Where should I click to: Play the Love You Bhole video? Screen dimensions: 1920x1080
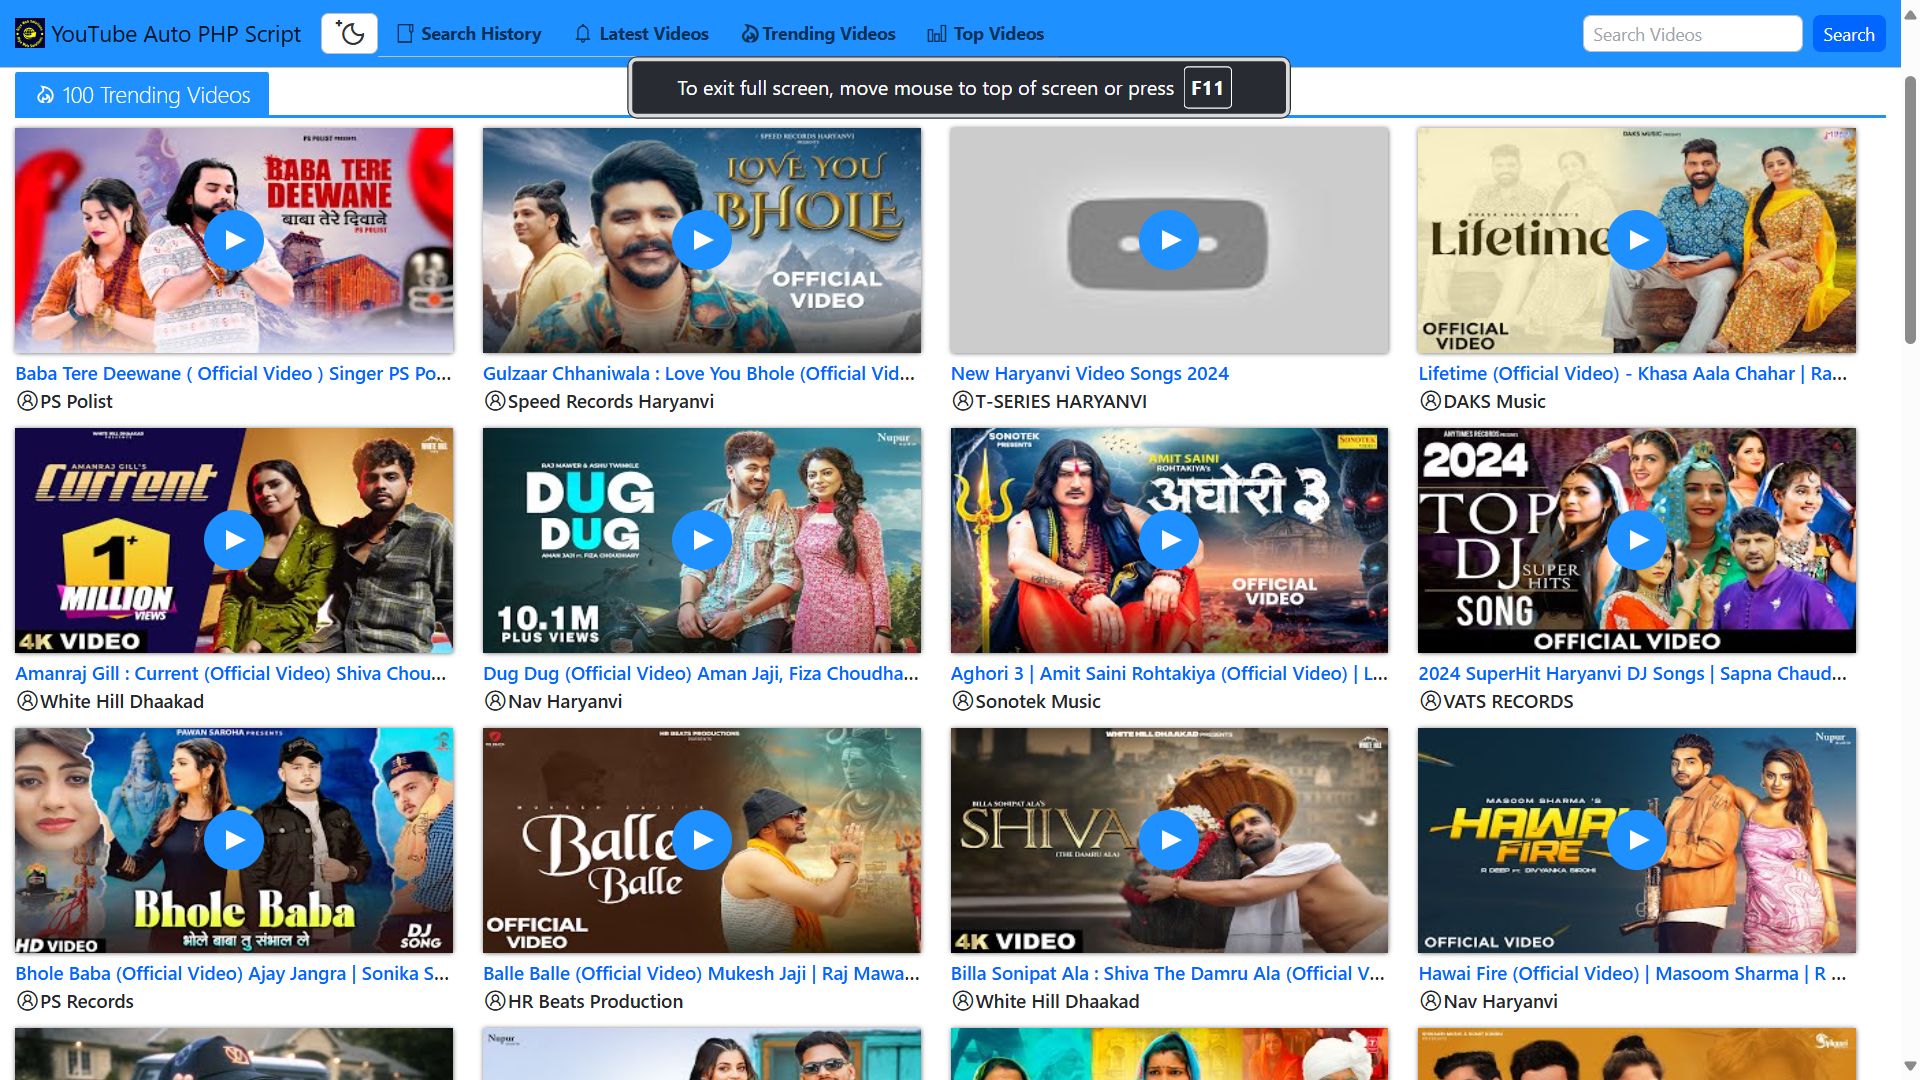[702, 240]
